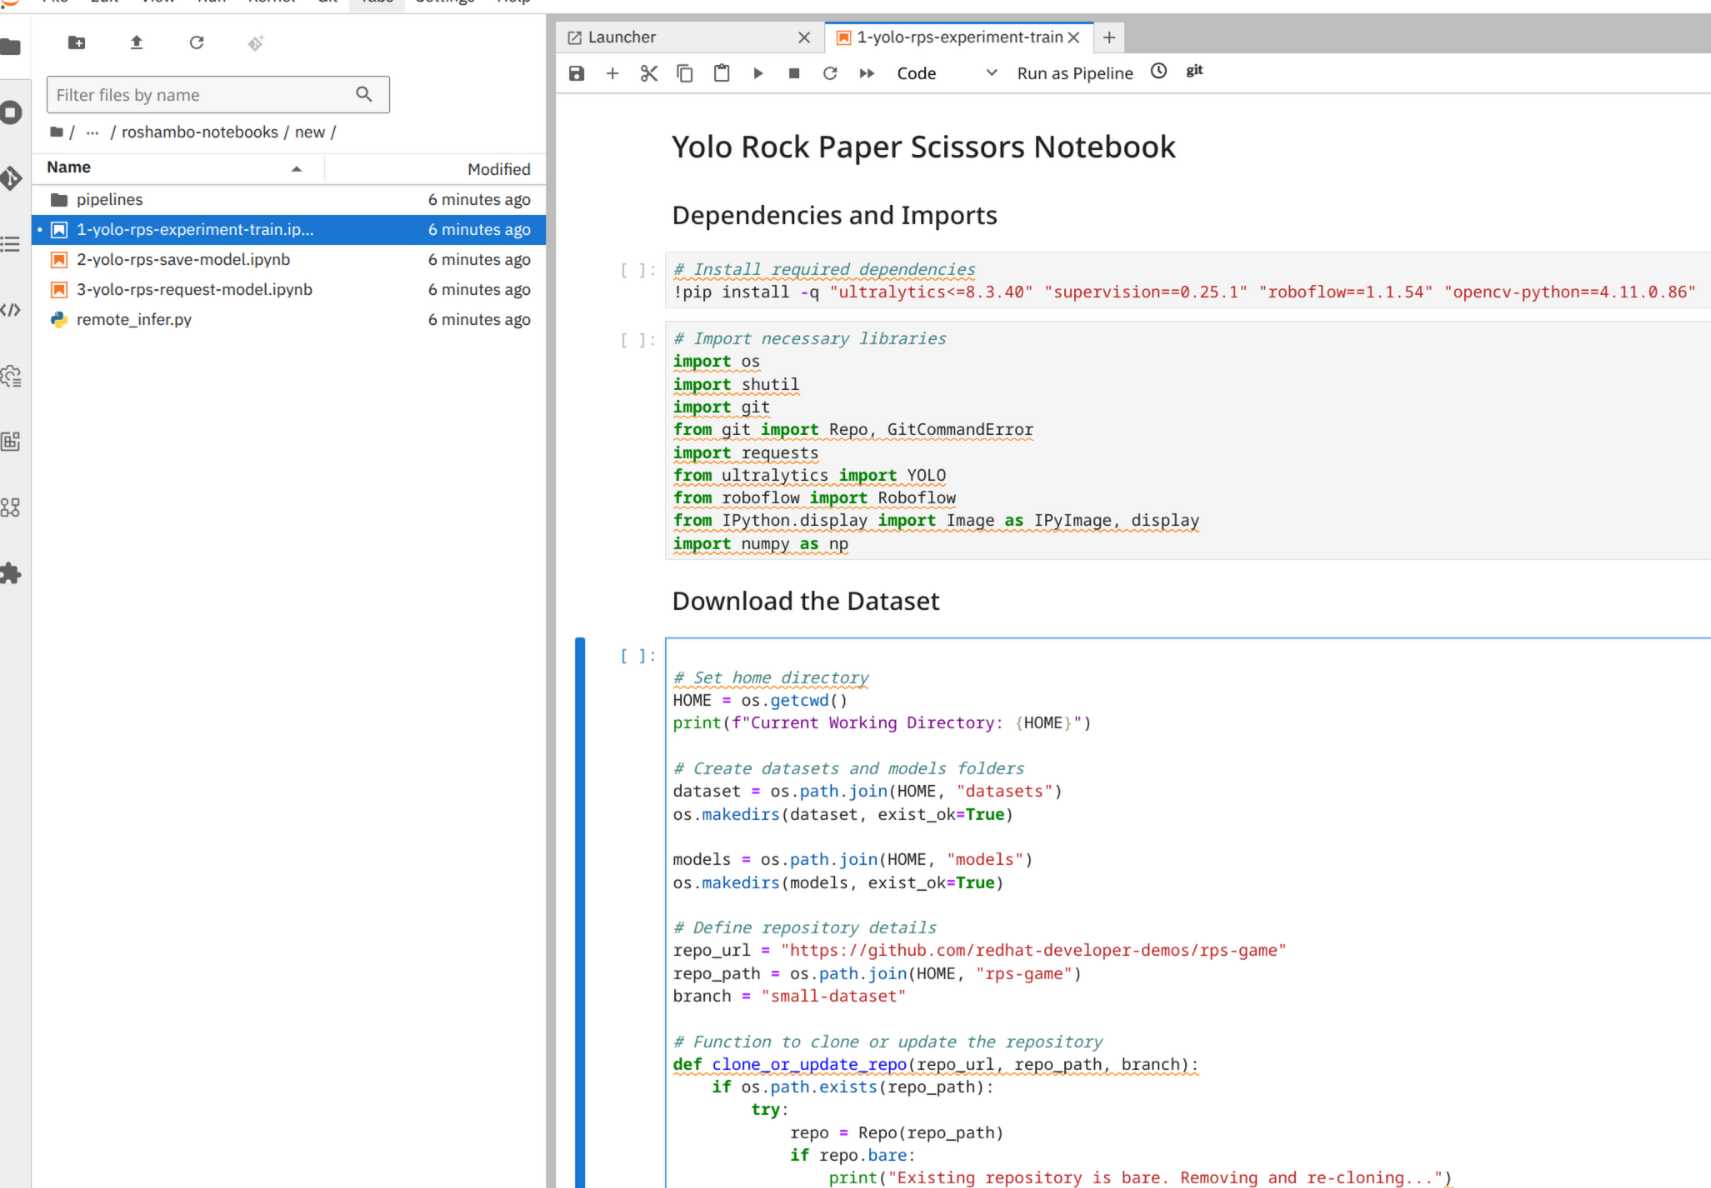Select remote_infer.py file

click(289, 319)
